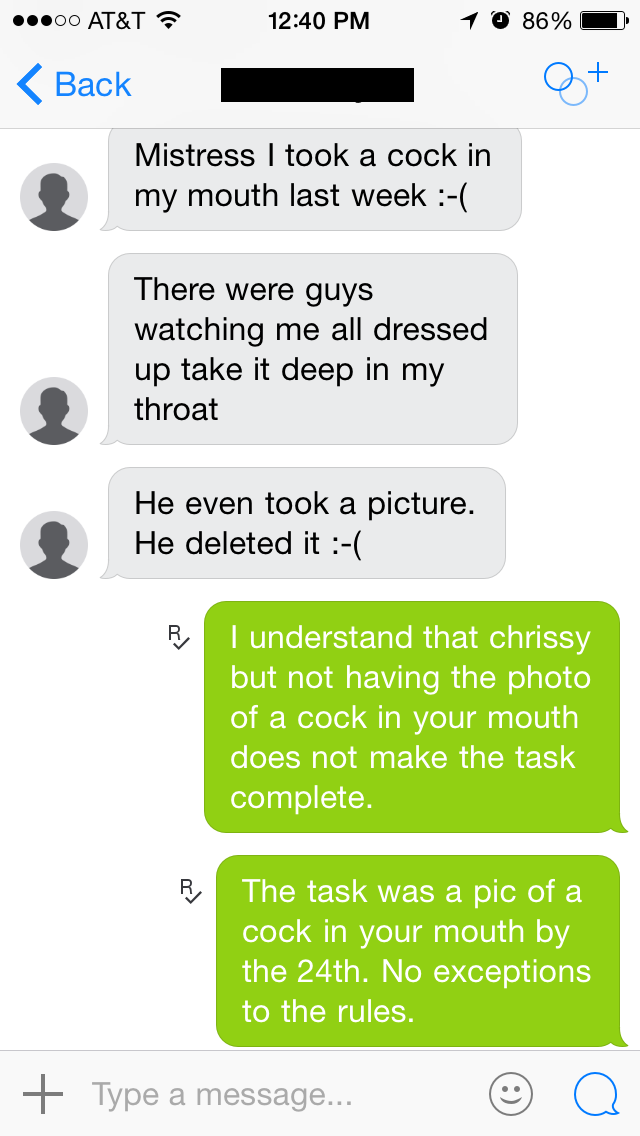Tap the 12:40 PM status bar clock
Screen dimensions: 640x1136
[319, 21]
